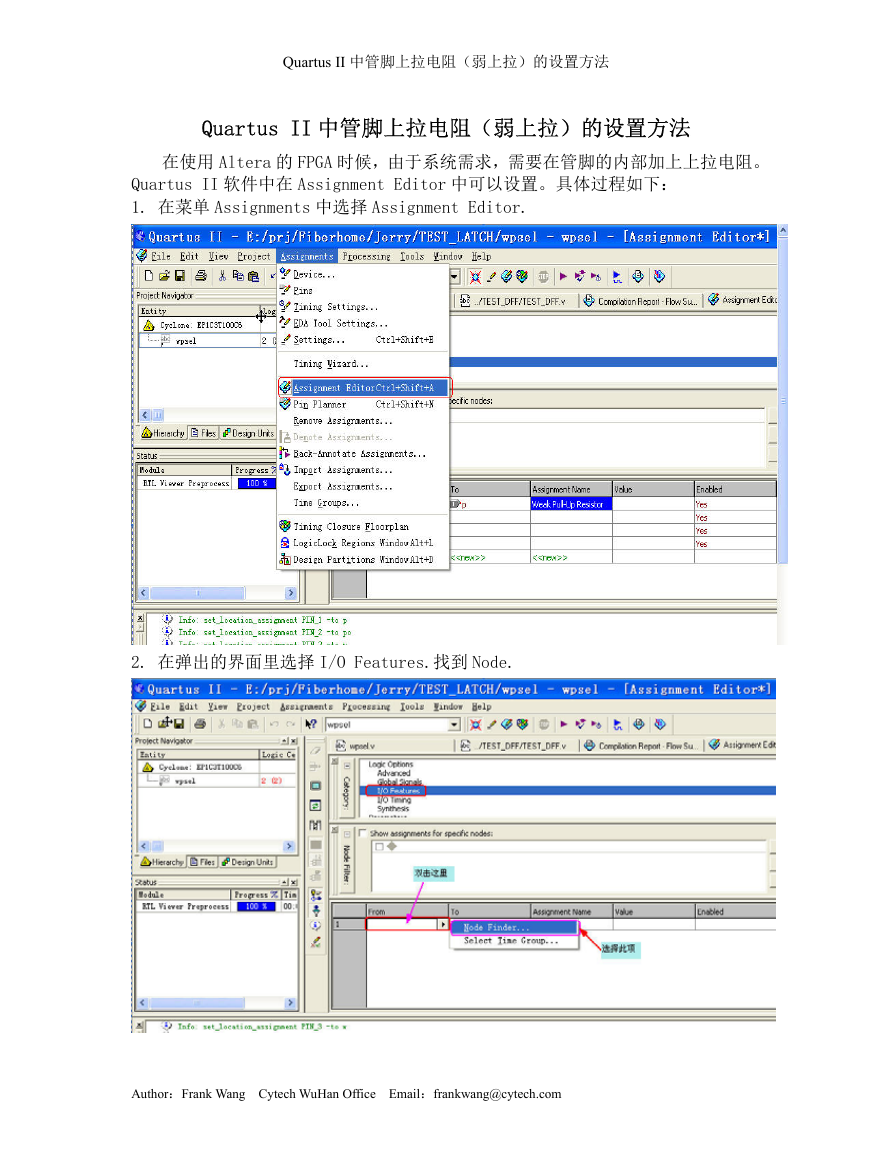Viewport: 893px width, 1155px height.
Task: Tick the checkbox inside the Node Filter list
Action: click(x=379, y=846)
